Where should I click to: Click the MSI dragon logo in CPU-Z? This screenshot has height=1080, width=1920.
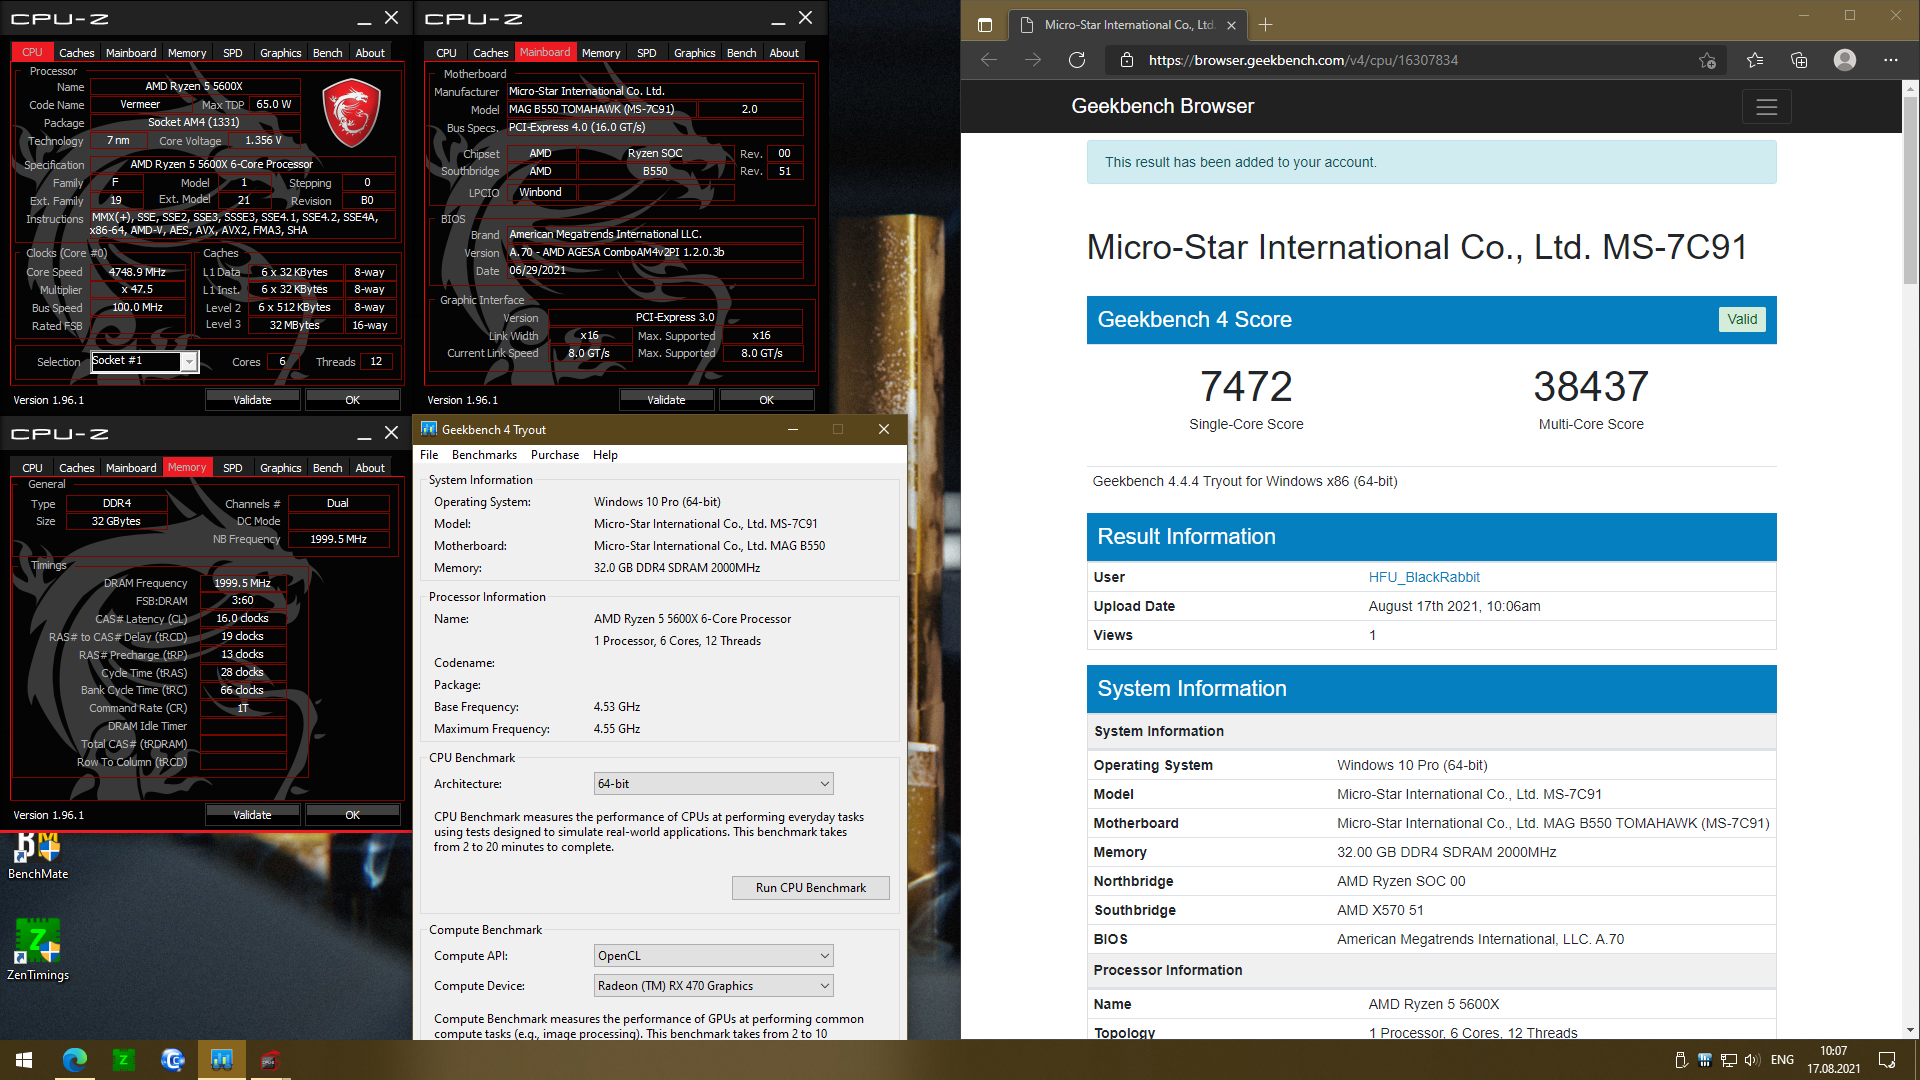[x=351, y=114]
